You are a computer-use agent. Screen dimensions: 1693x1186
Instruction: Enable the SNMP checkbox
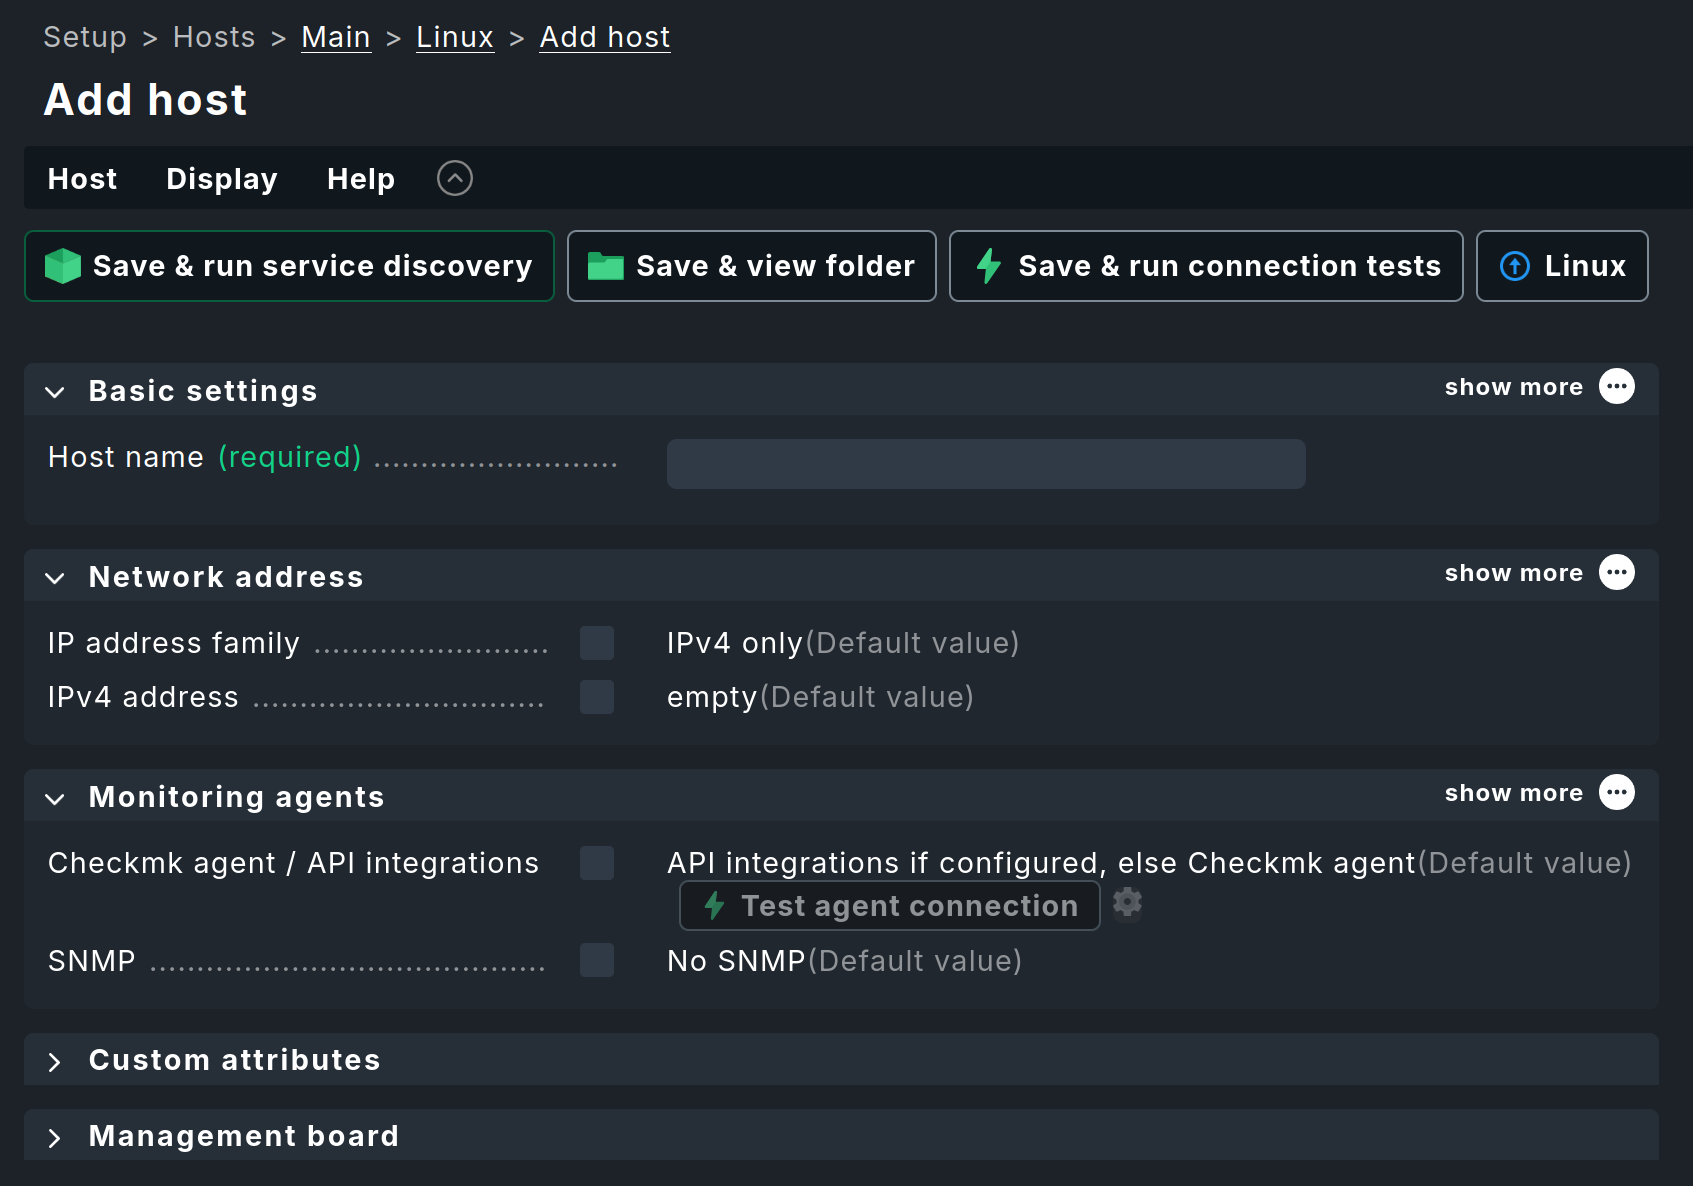597,961
